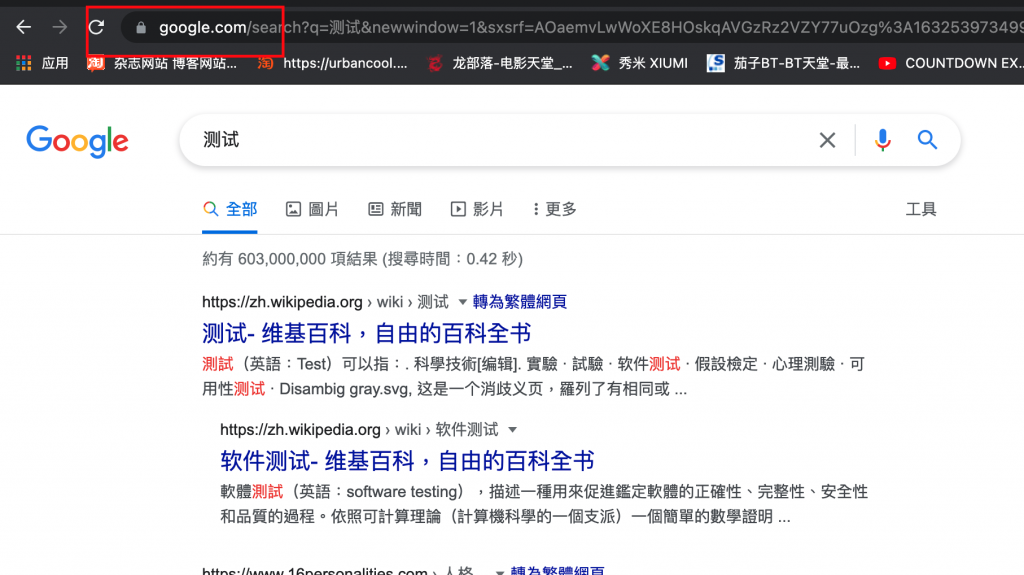The width and height of the screenshot is (1024, 575).
Task: Switch to the 圖片 images tab
Action: point(312,209)
